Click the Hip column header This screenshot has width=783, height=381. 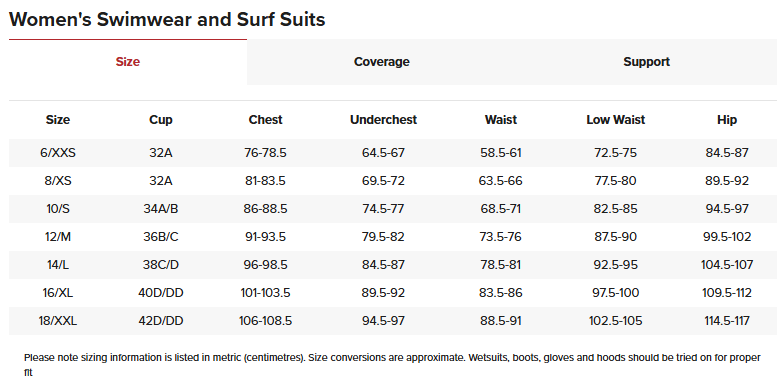click(727, 120)
